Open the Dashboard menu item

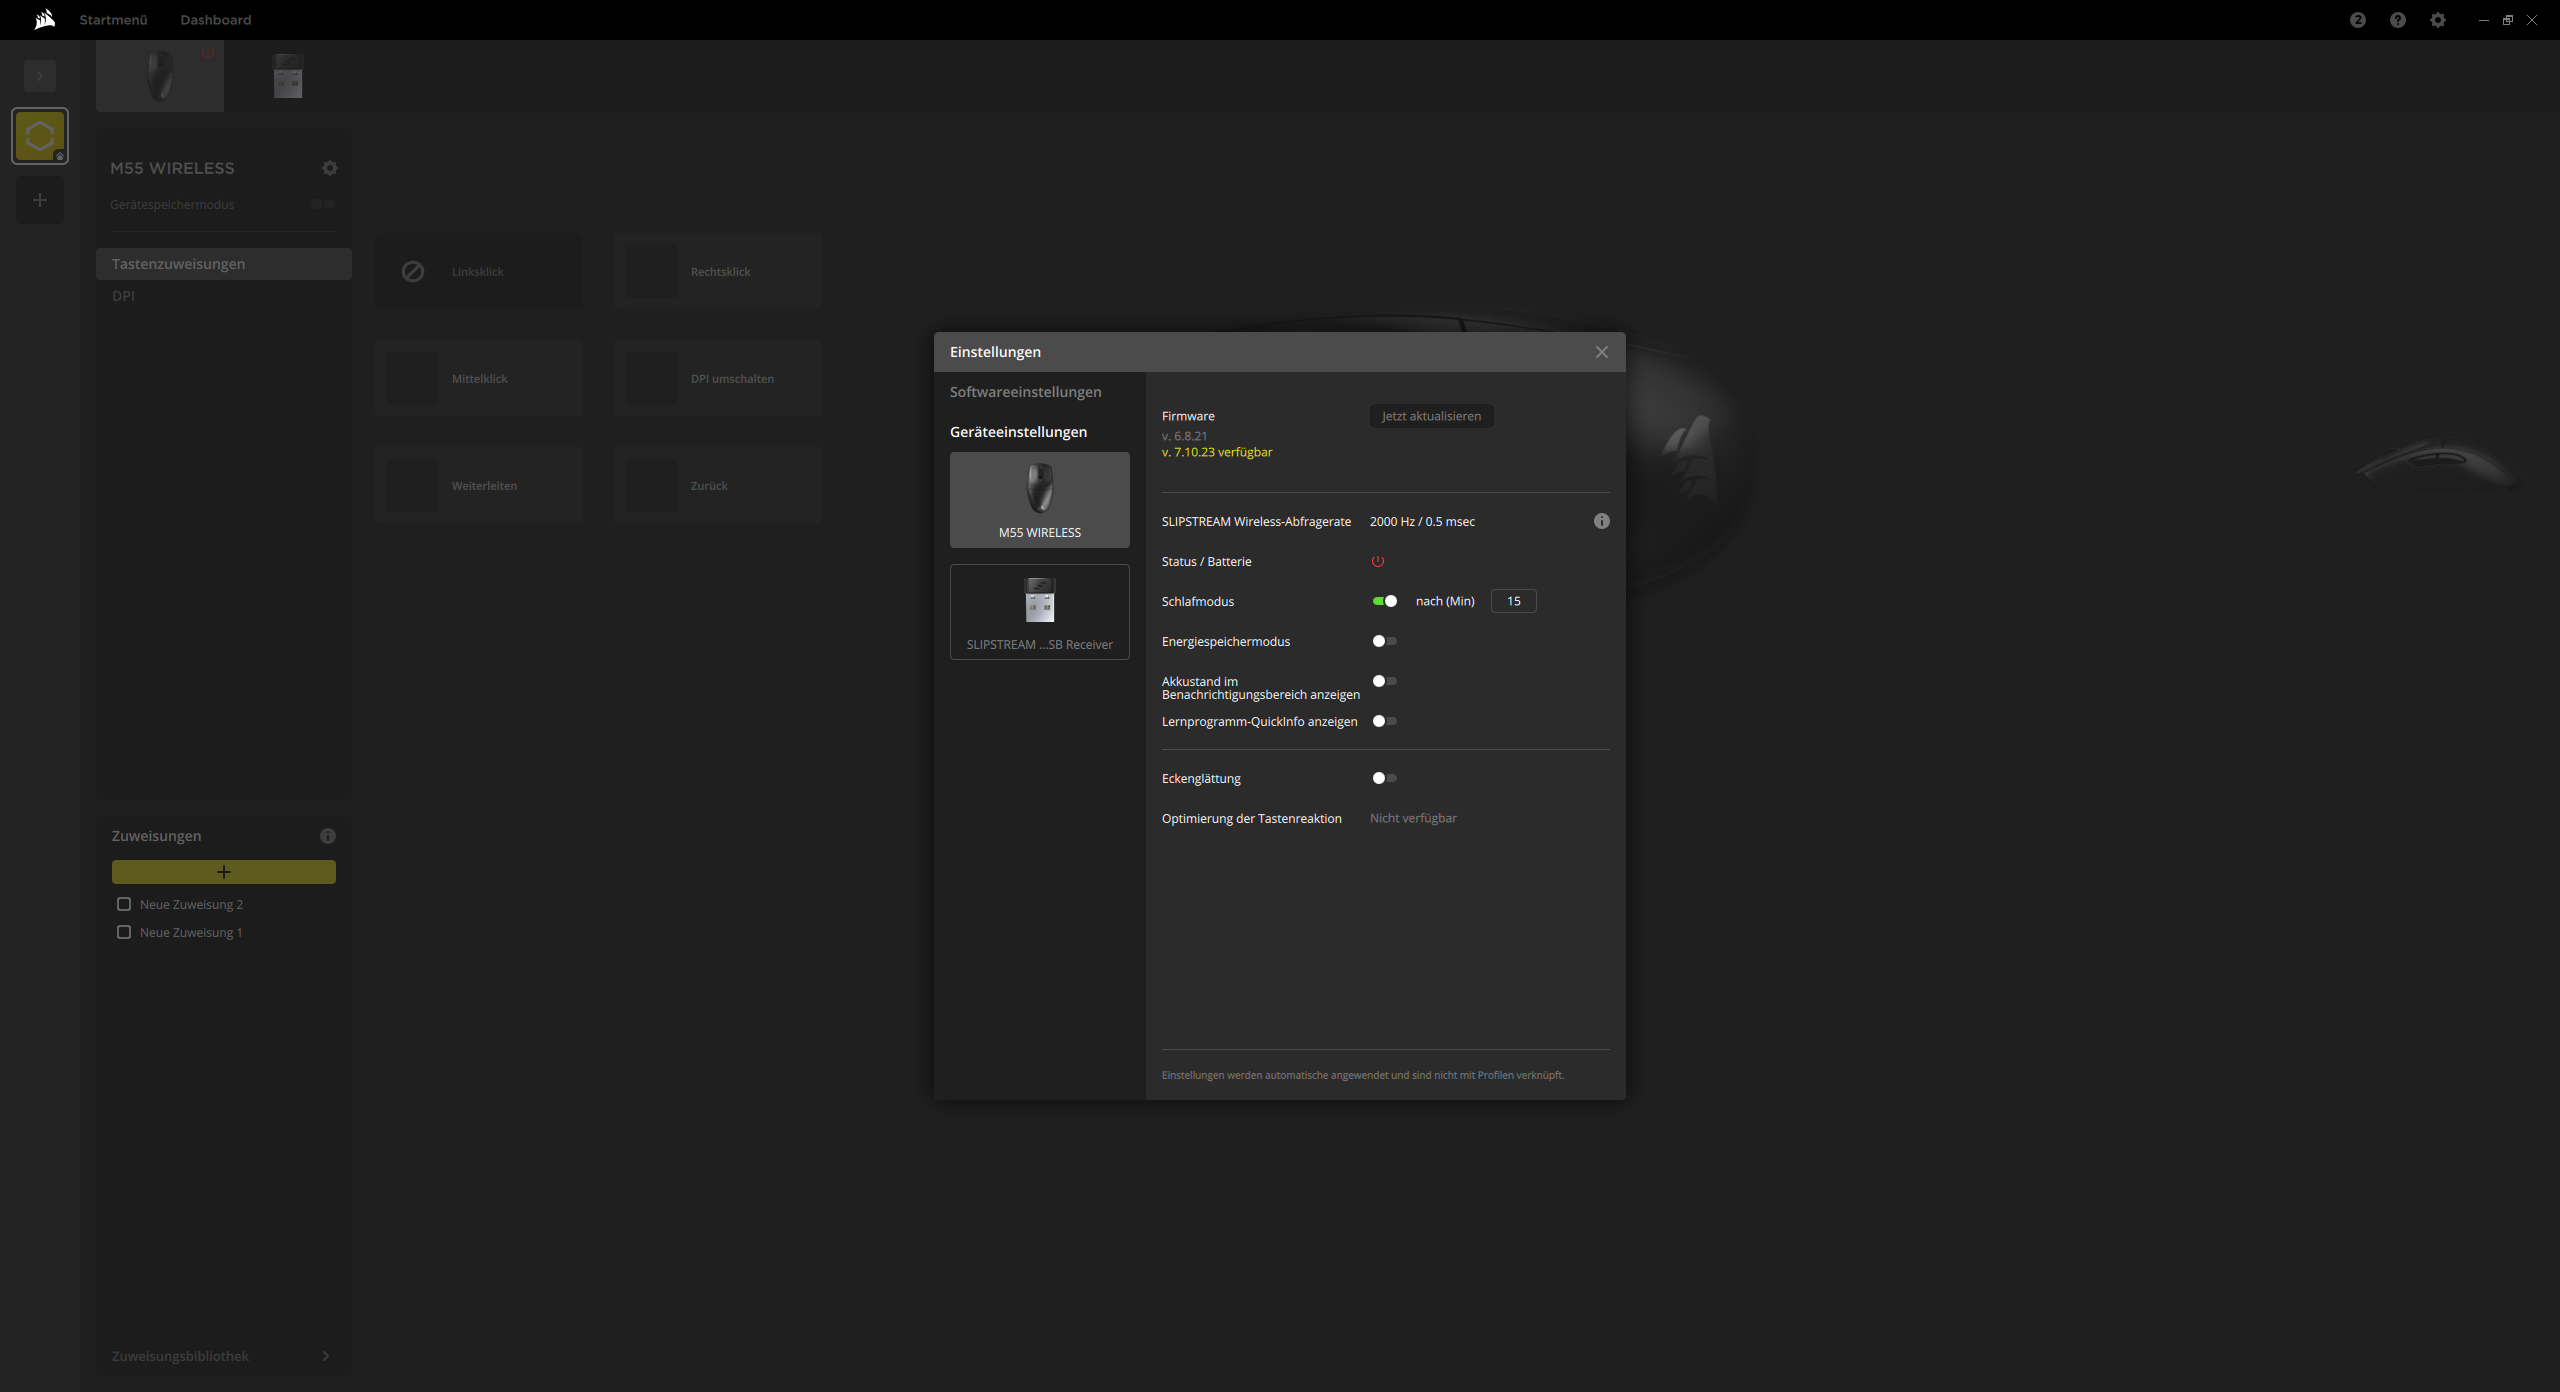tap(215, 20)
